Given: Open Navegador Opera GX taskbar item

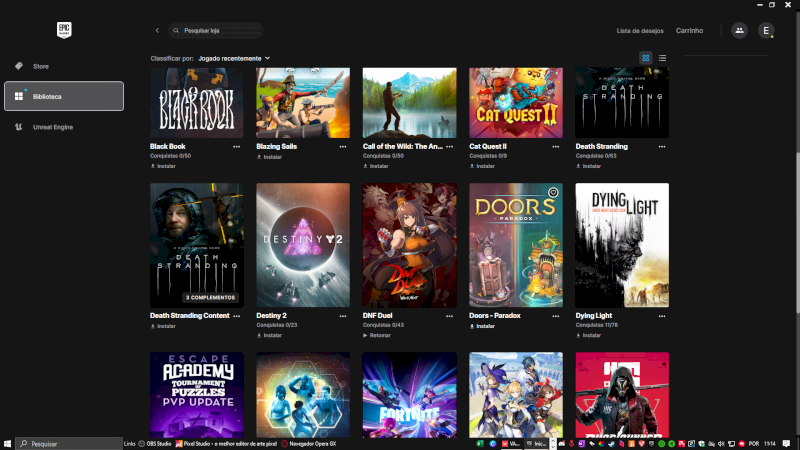Looking at the screenshot, I should tap(309, 444).
